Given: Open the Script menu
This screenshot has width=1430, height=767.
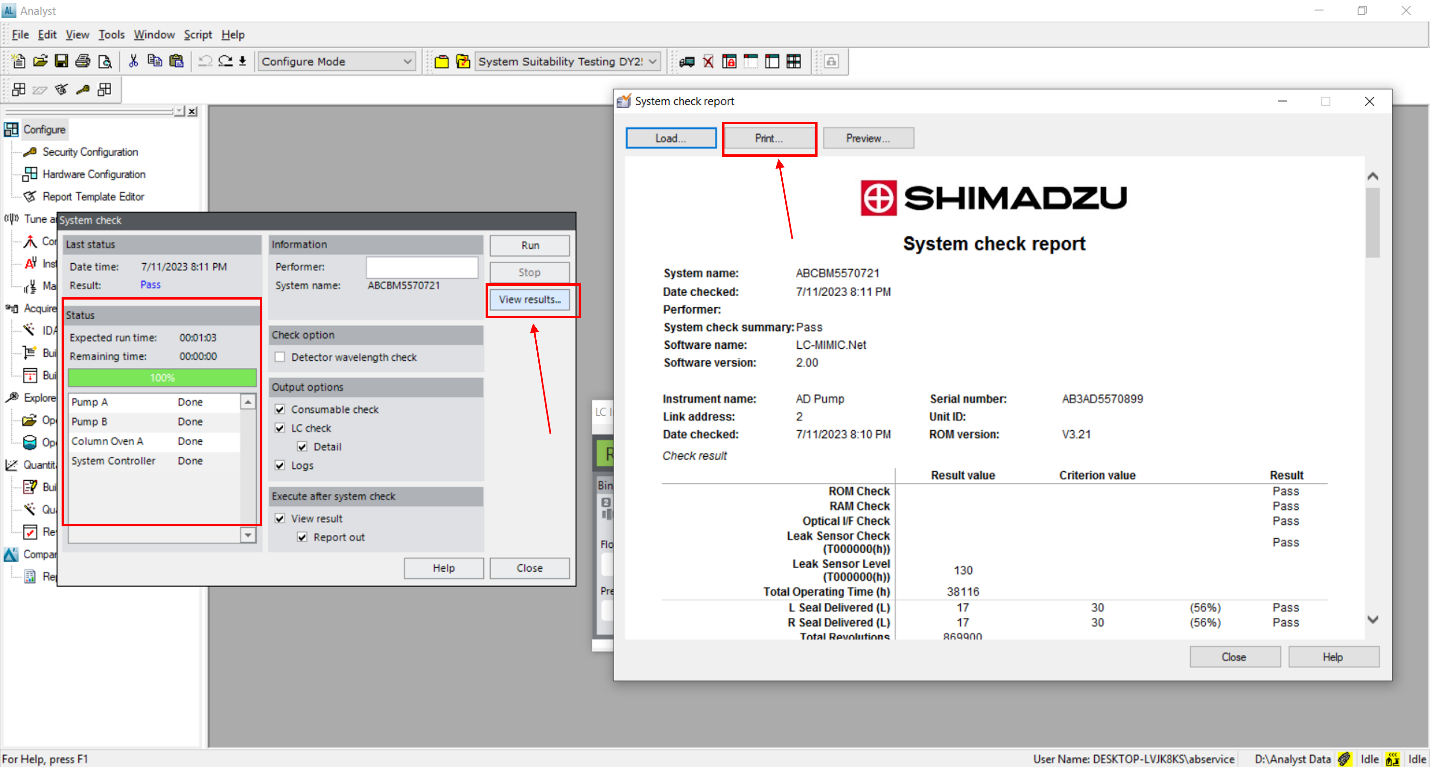Looking at the screenshot, I should pyautogui.click(x=196, y=34).
